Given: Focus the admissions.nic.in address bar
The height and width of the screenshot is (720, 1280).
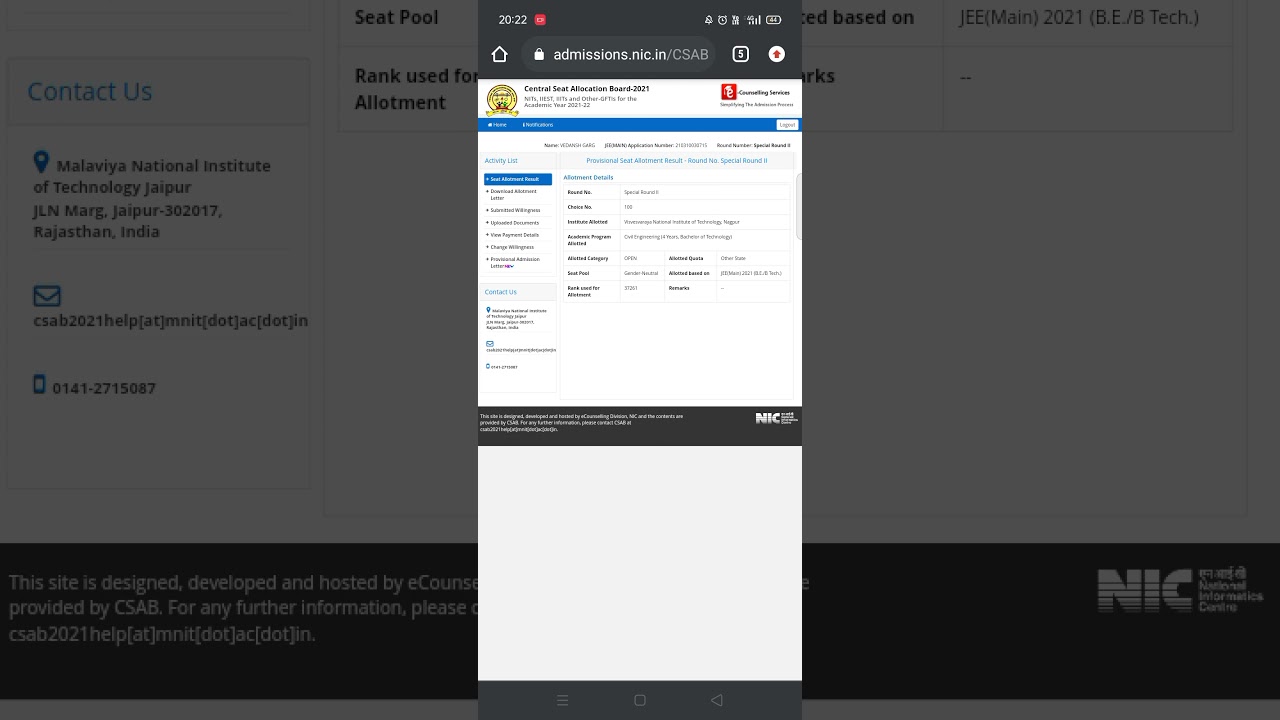Looking at the screenshot, I should (619, 55).
